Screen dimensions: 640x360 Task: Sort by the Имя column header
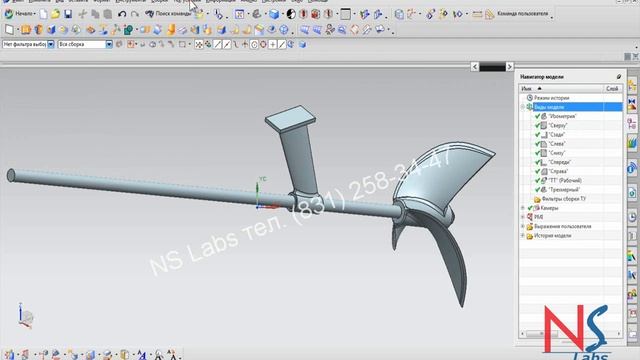[561, 89]
